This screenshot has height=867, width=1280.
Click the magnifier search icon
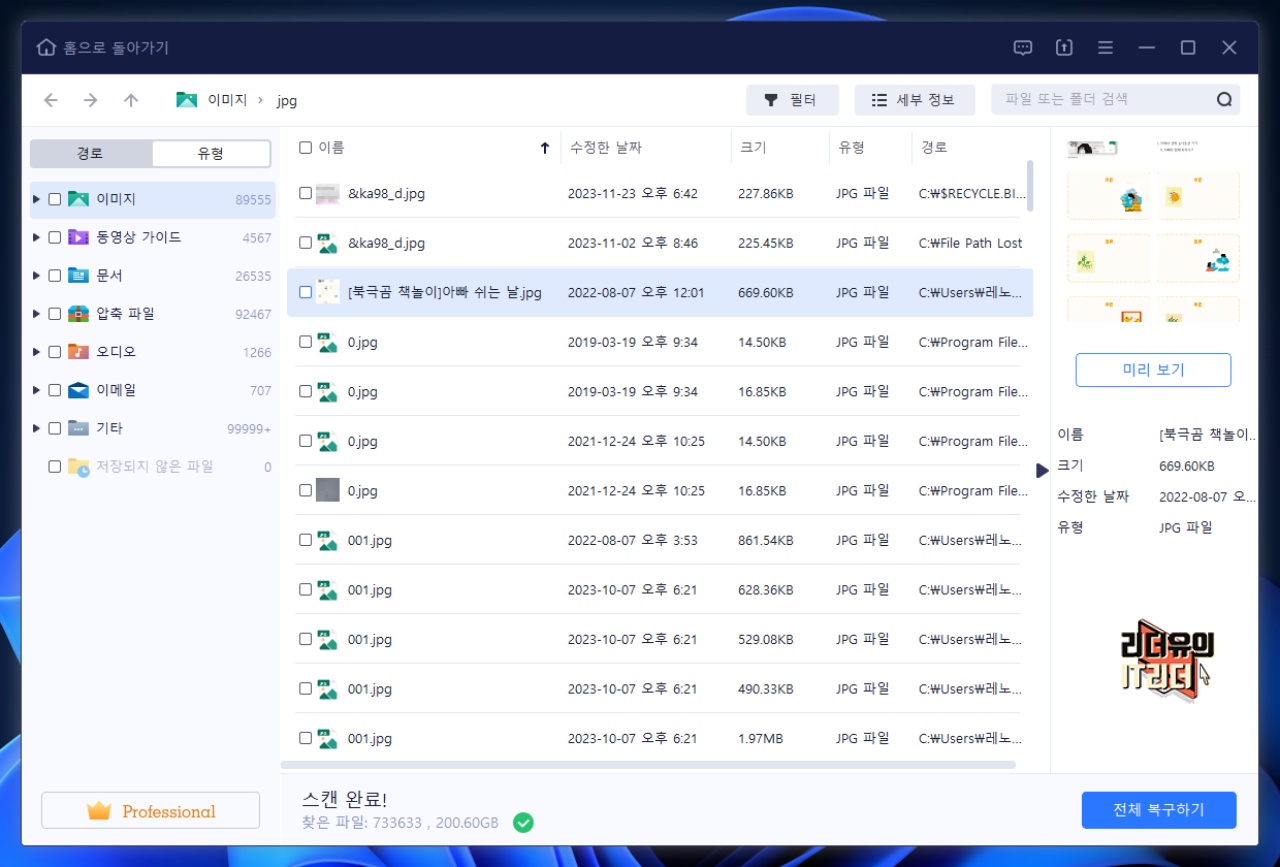click(1224, 100)
